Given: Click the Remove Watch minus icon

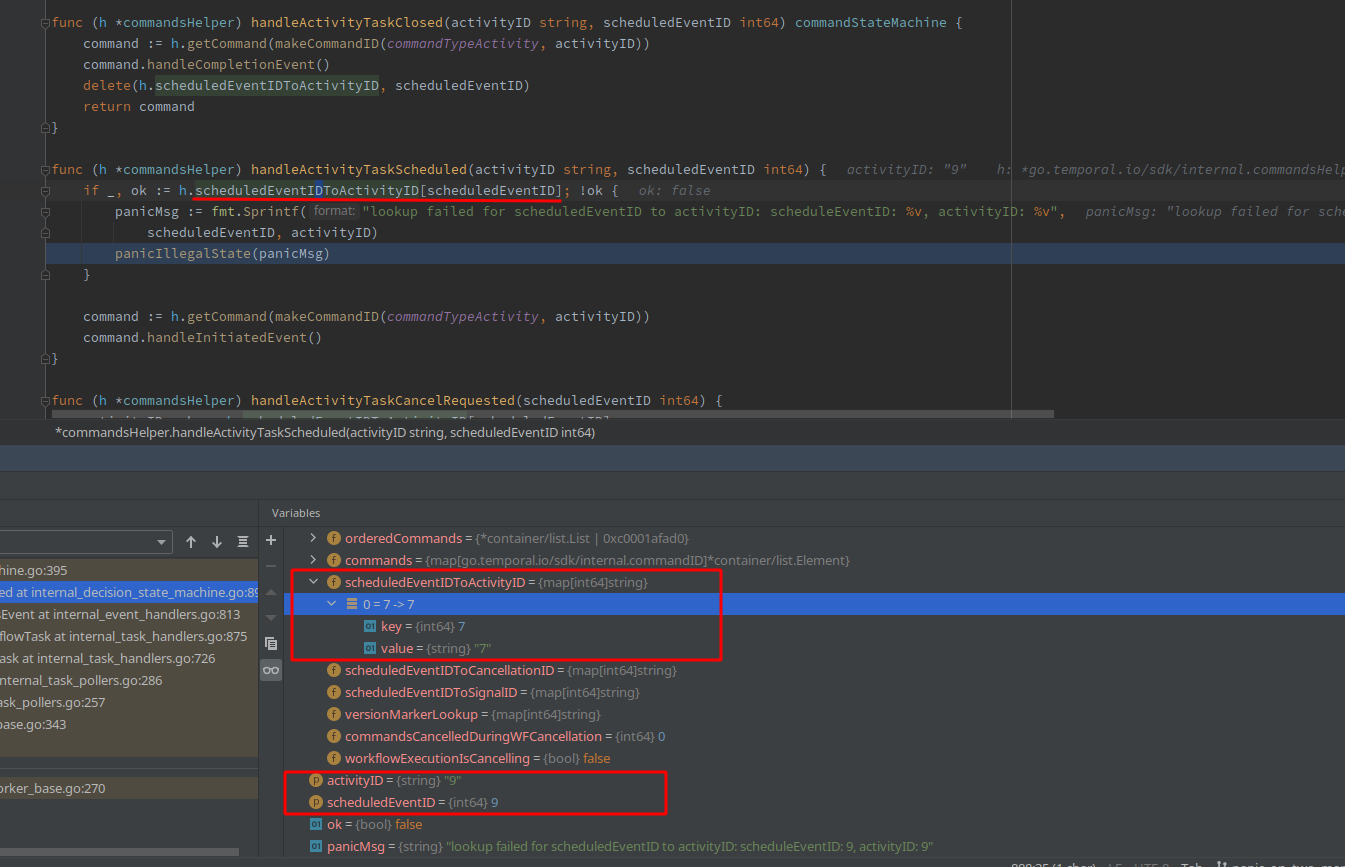Looking at the screenshot, I should pyautogui.click(x=271, y=566).
